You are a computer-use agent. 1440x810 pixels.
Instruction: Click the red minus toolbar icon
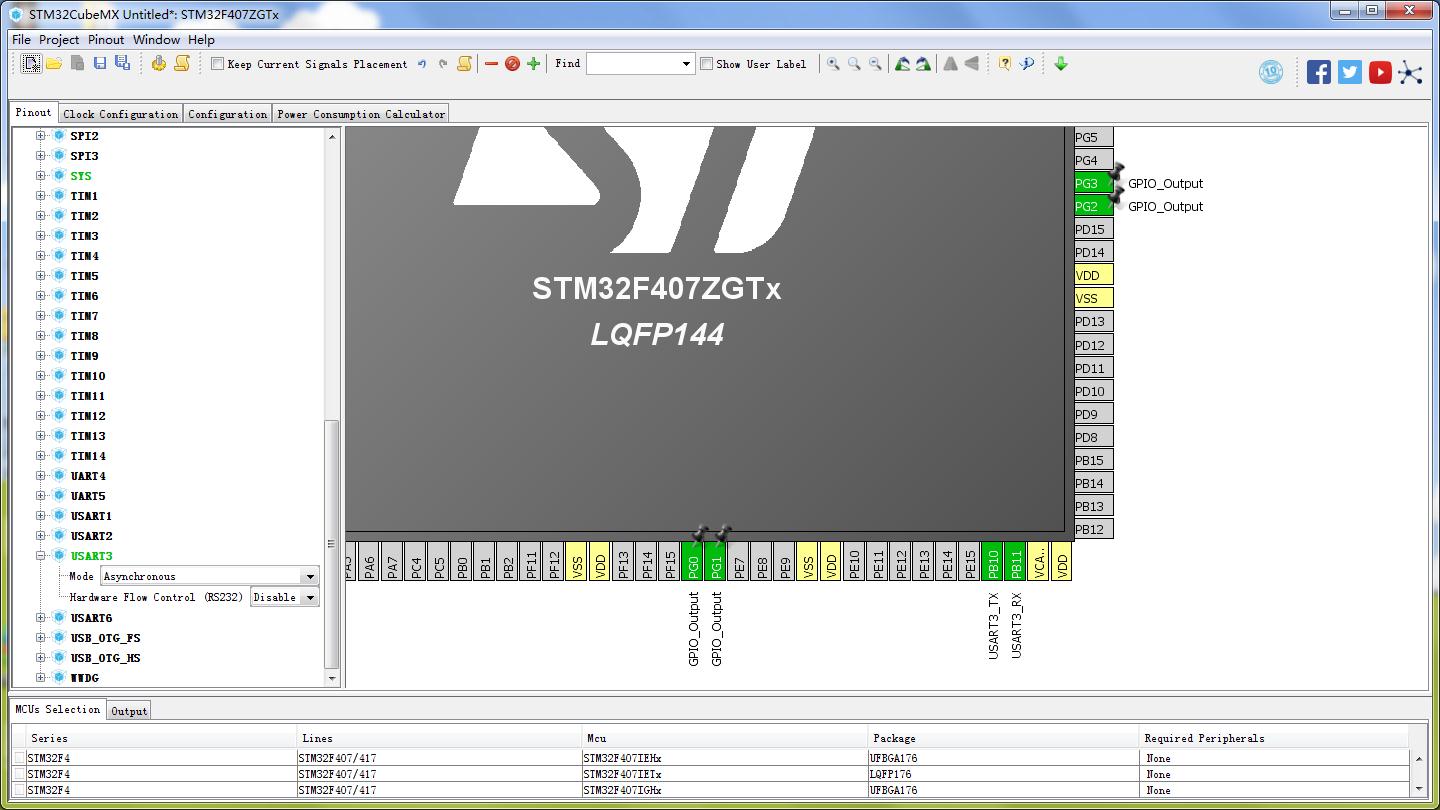(491, 64)
